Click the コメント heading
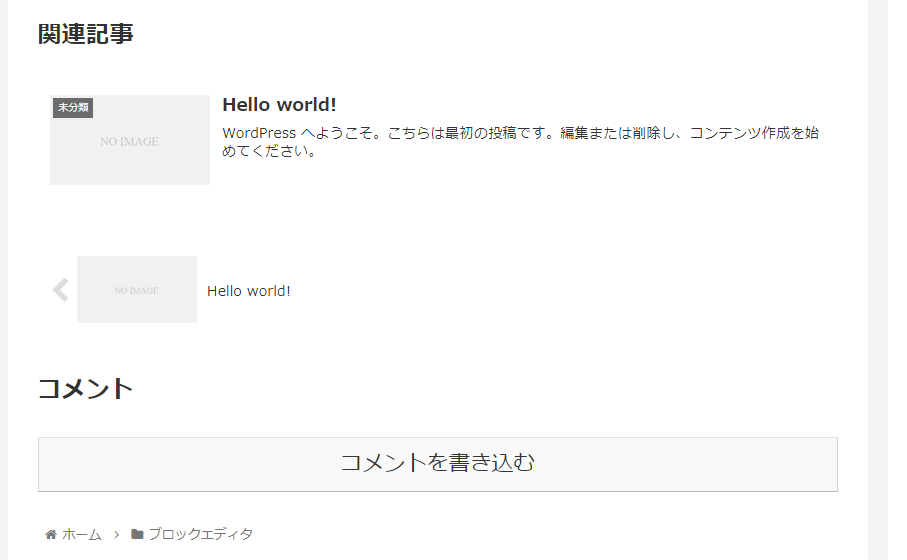The width and height of the screenshot is (907, 560). (x=86, y=388)
